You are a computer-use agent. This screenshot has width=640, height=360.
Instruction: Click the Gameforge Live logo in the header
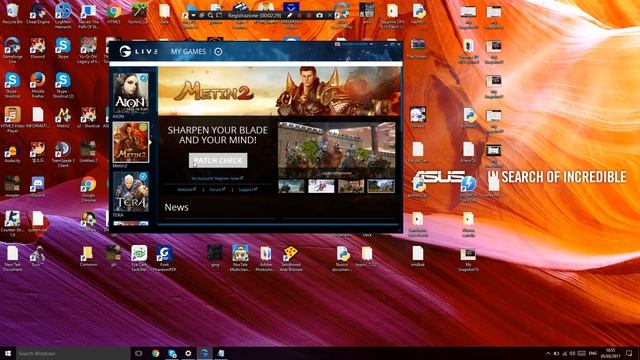pyautogui.click(x=138, y=51)
